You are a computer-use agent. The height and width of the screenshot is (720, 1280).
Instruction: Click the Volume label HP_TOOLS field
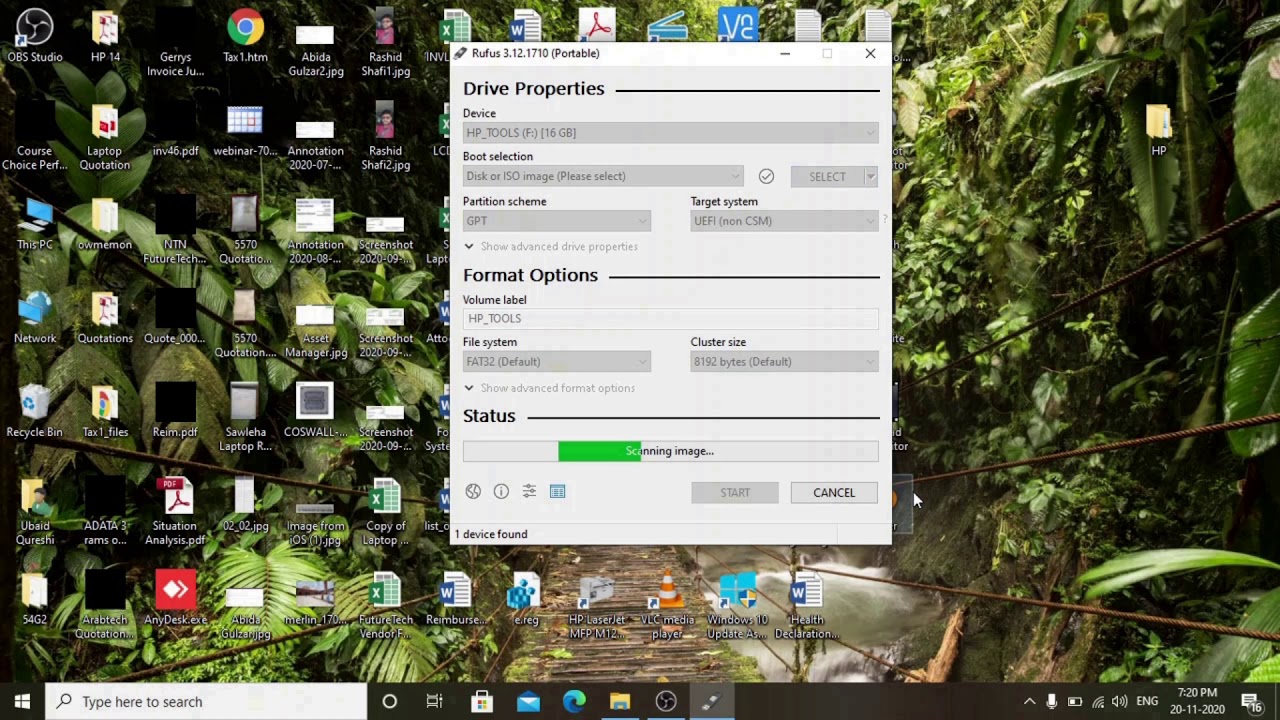(671, 318)
